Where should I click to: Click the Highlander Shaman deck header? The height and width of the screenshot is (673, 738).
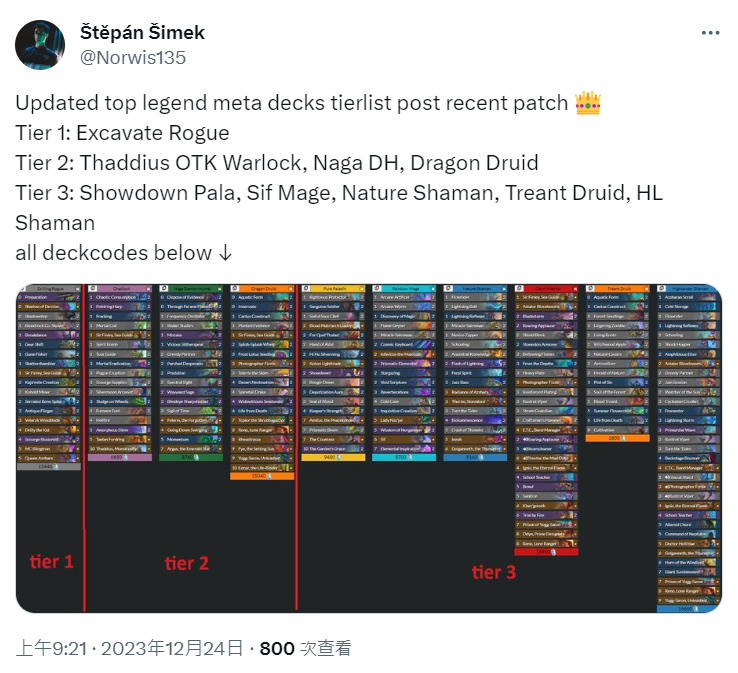(689, 288)
